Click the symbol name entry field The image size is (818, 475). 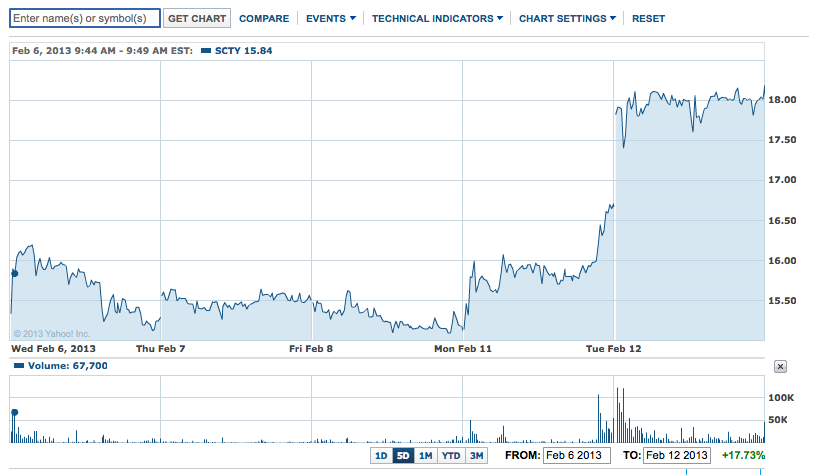tap(85, 18)
